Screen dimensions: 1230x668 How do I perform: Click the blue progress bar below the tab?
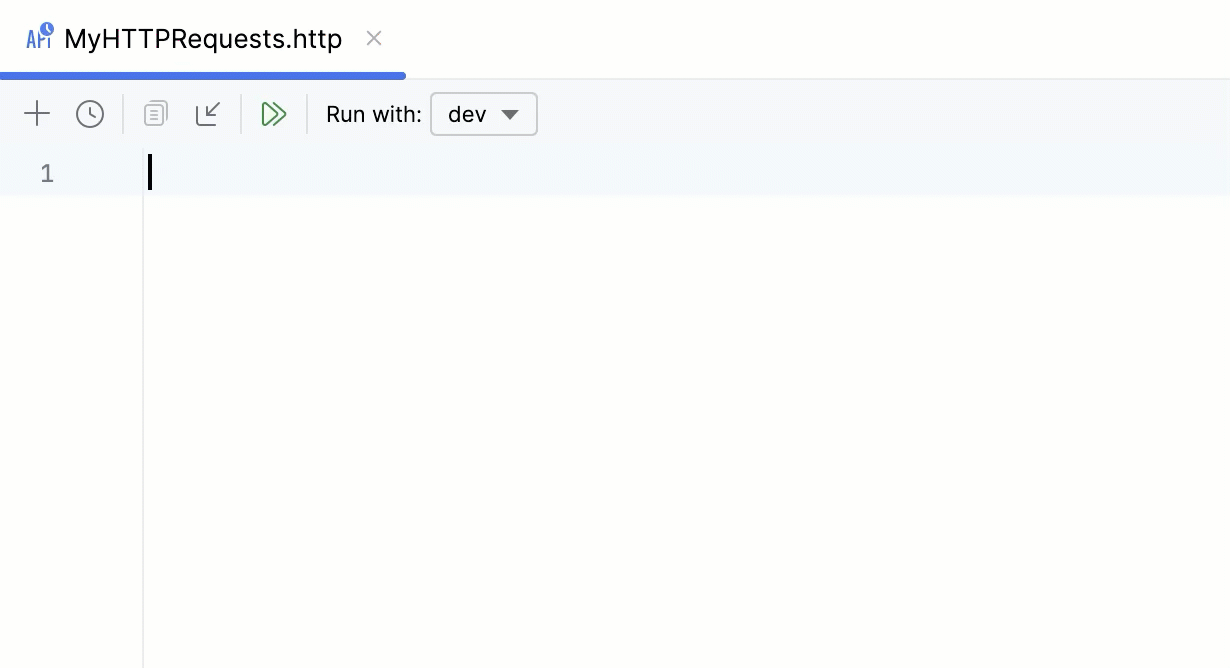coord(200,75)
